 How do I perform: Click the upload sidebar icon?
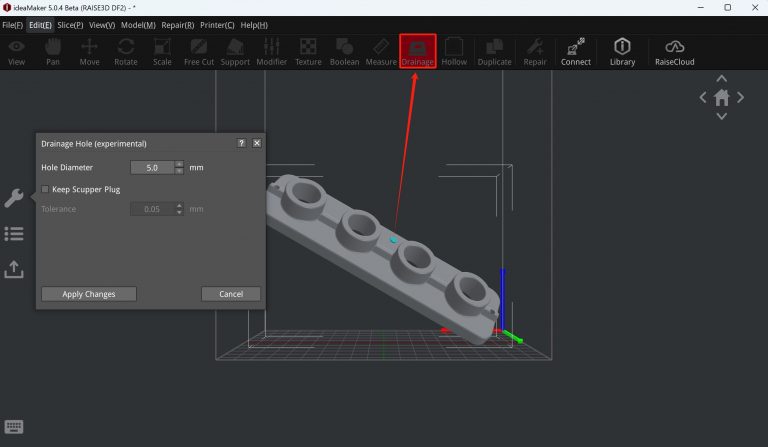tap(14, 269)
